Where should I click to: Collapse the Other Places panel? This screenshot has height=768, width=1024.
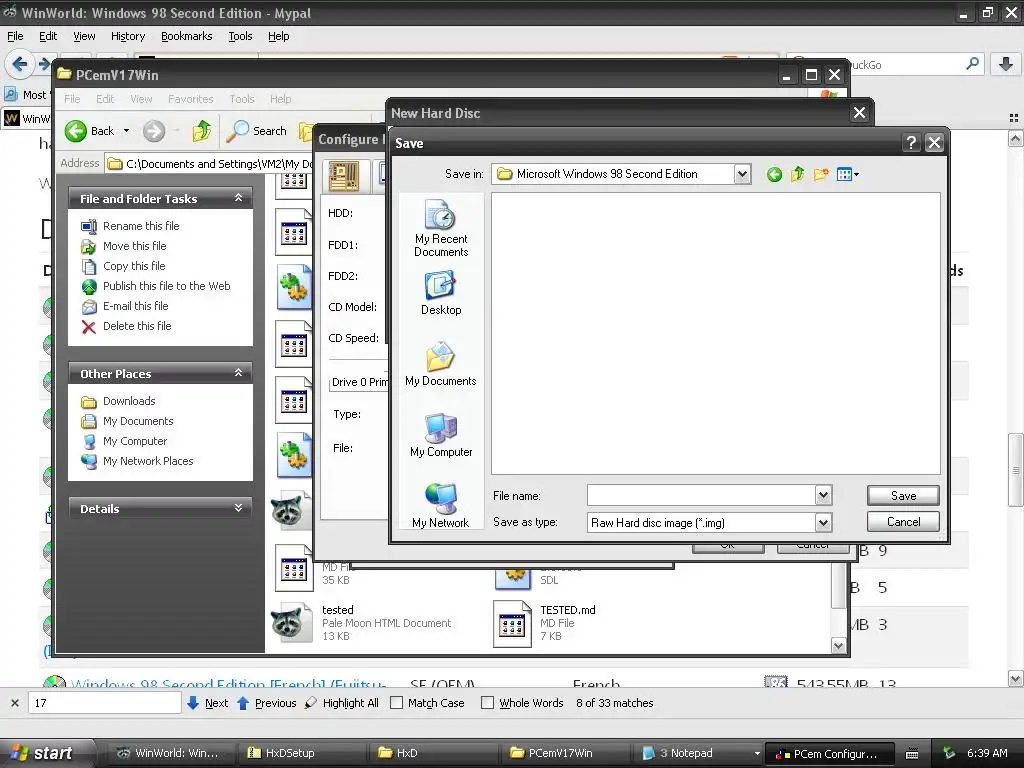[238, 373]
